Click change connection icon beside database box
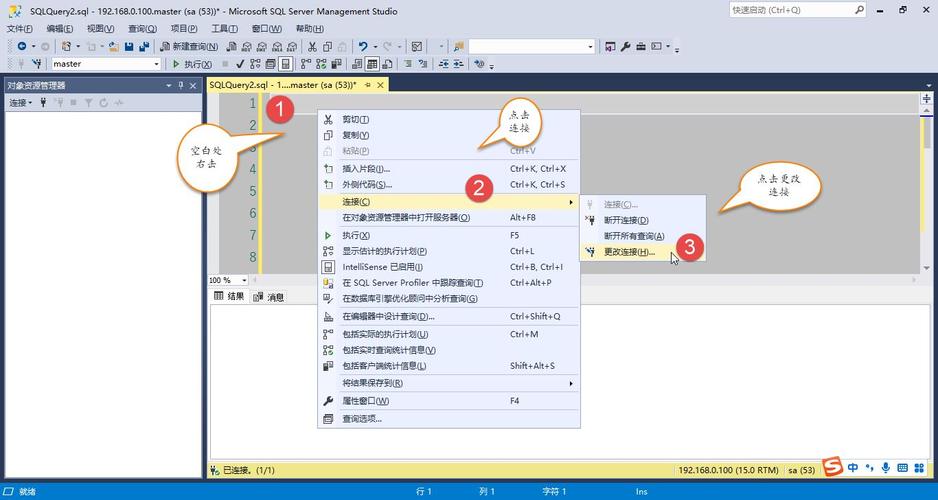The height and width of the screenshot is (500, 938). tap(37, 64)
